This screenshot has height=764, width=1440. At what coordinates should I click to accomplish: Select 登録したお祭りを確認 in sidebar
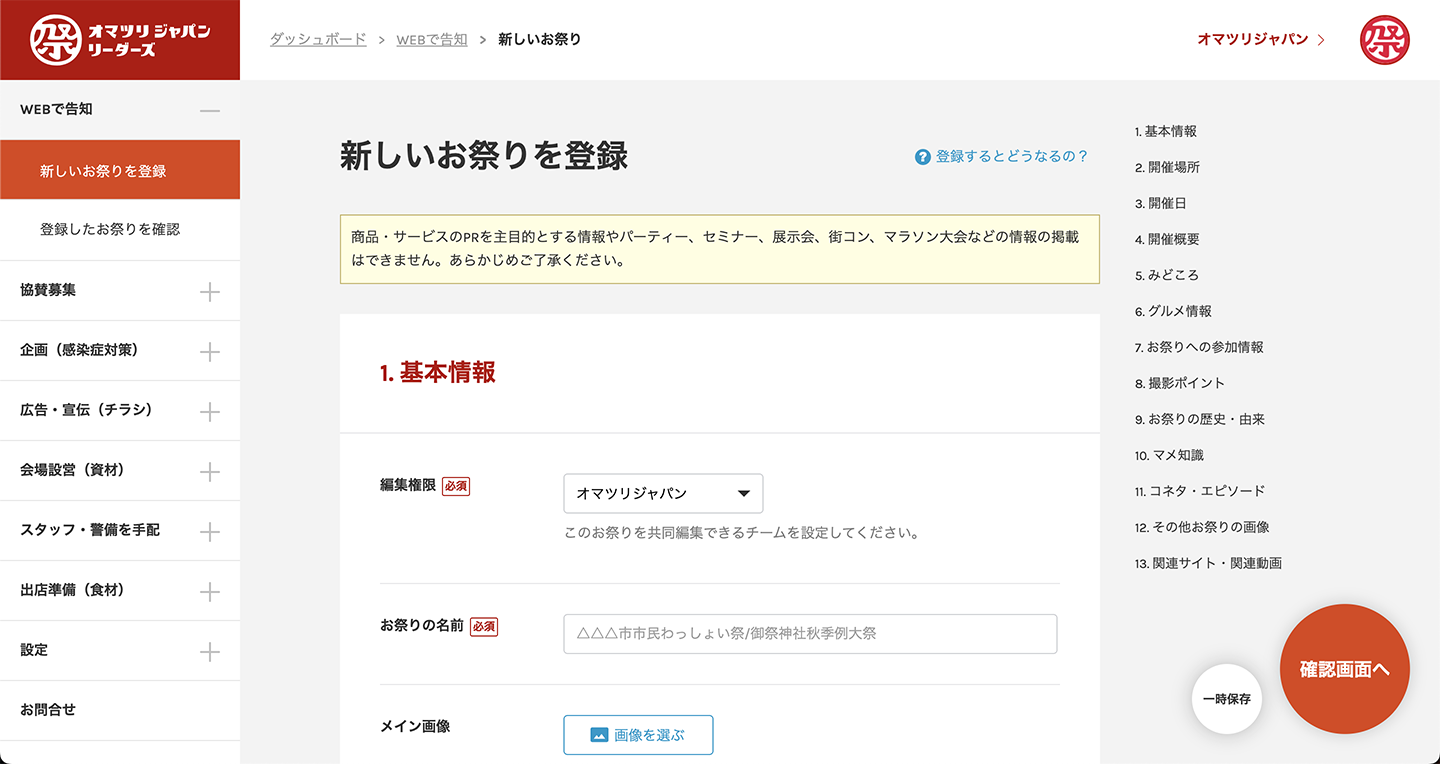point(110,229)
